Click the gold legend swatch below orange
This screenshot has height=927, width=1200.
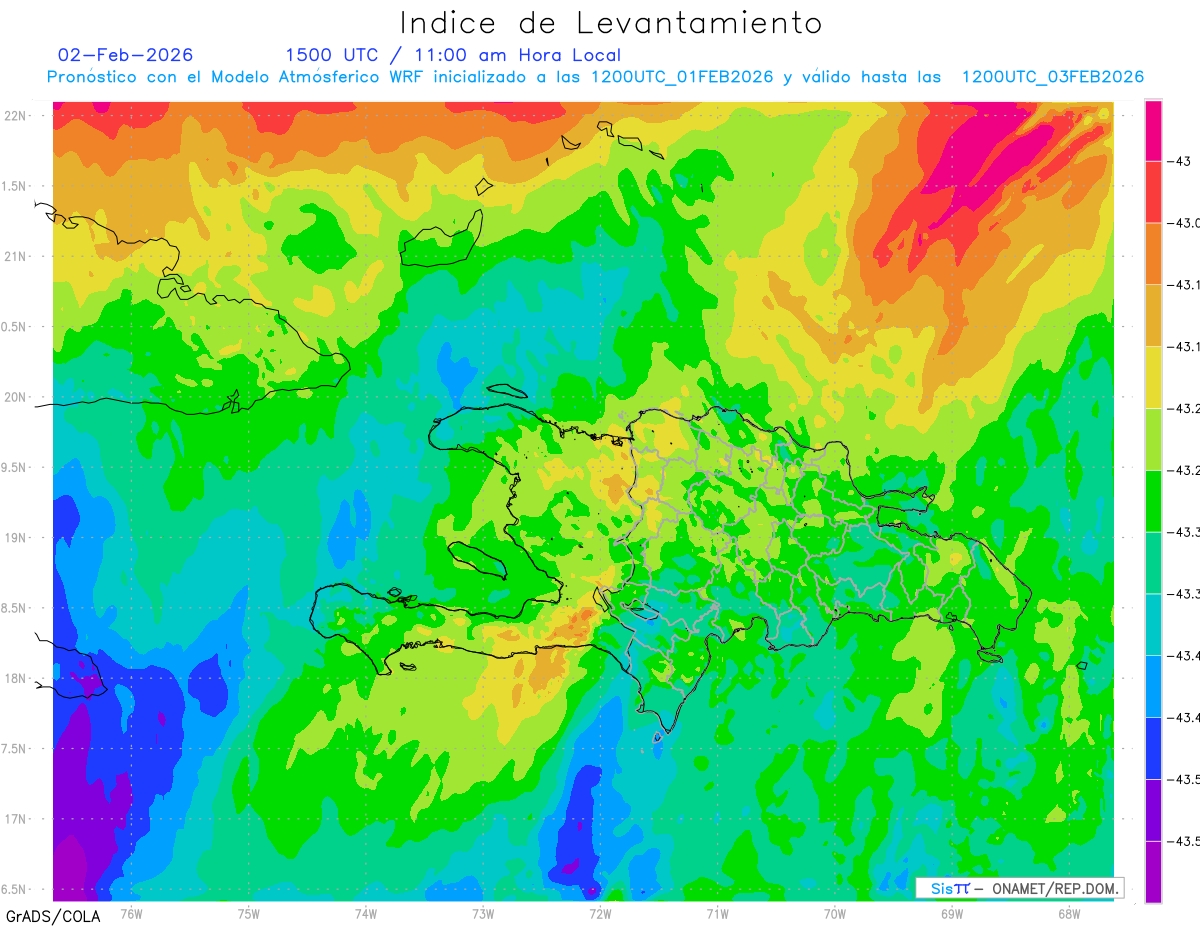point(1153,315)
